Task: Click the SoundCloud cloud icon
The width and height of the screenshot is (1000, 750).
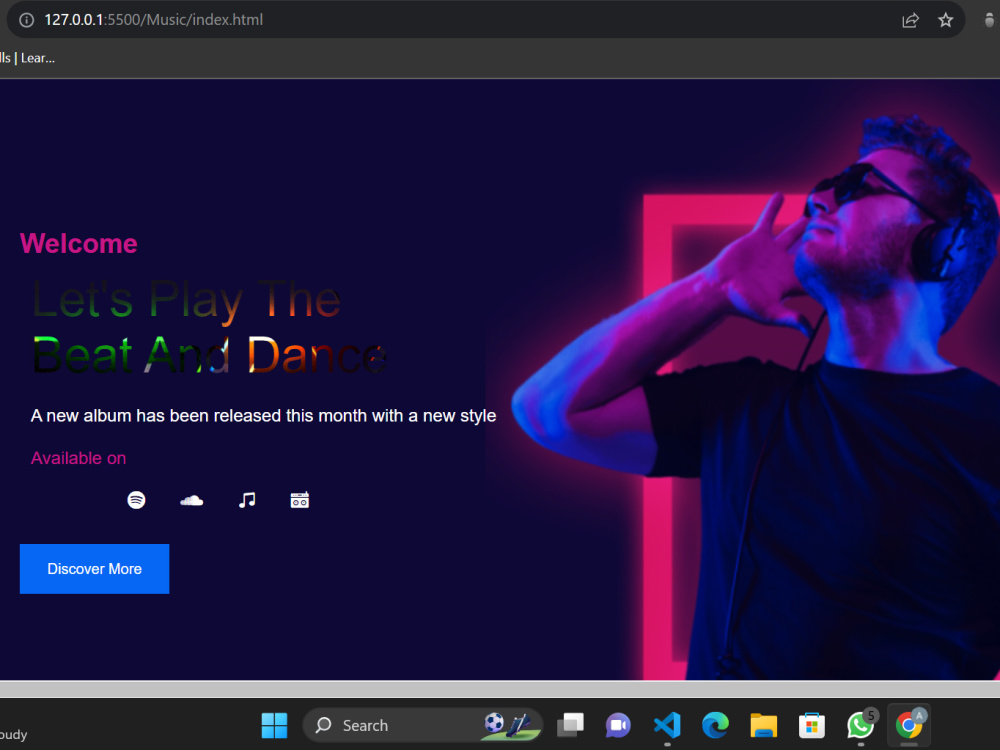Action: click(x=191, y=501)
